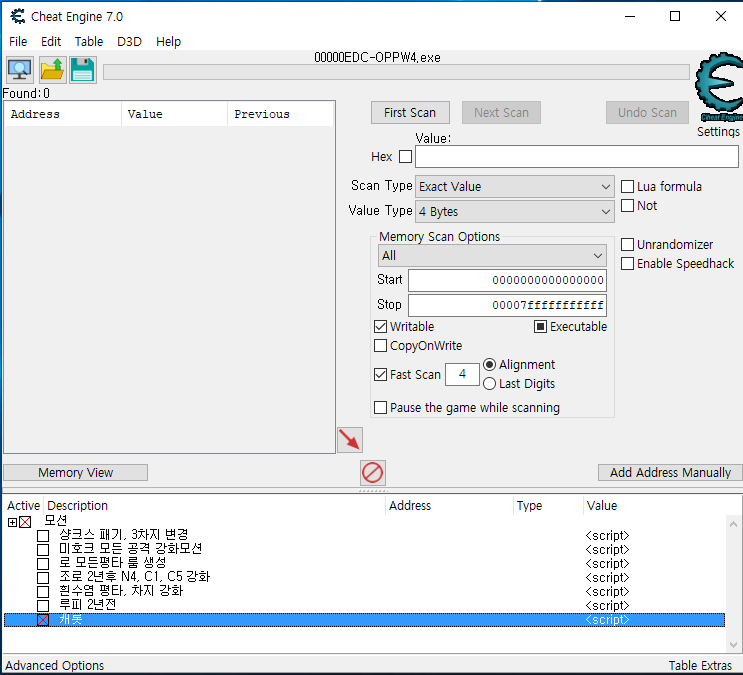Select the Last Digits radio button

pos(489,383)
